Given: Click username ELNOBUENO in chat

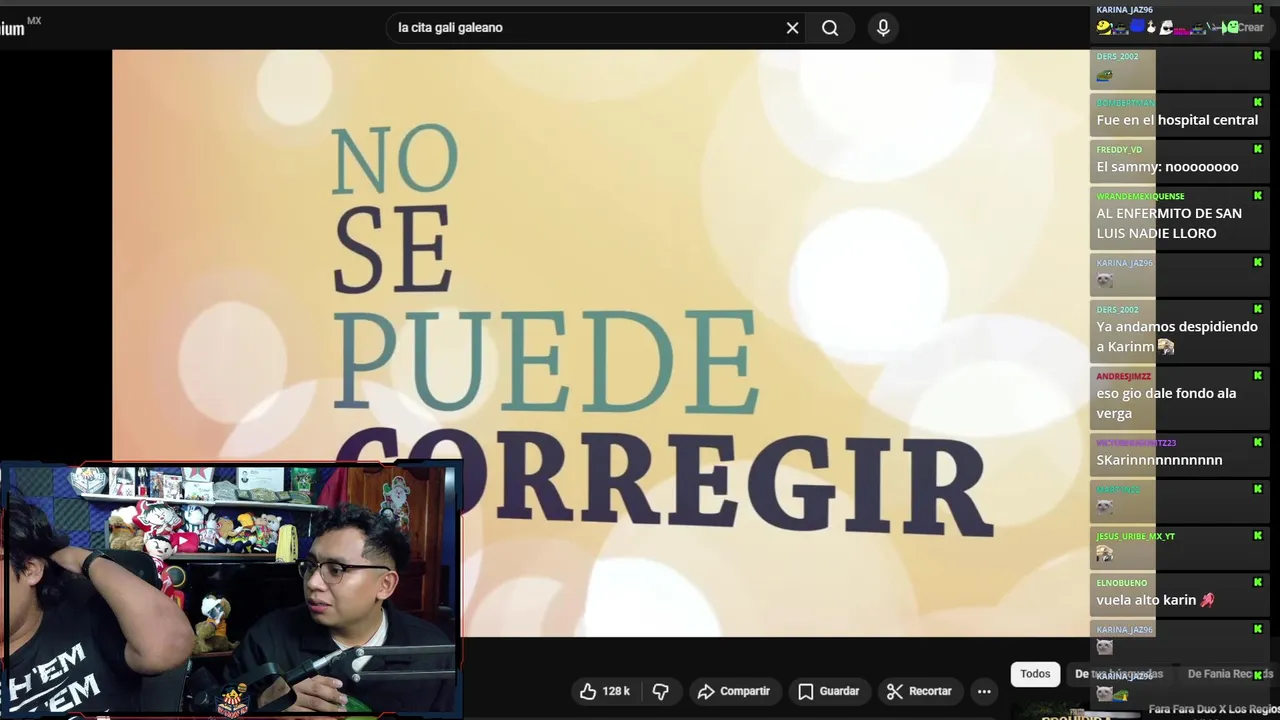Looking at the screenshot, I should pos(1121,583).
